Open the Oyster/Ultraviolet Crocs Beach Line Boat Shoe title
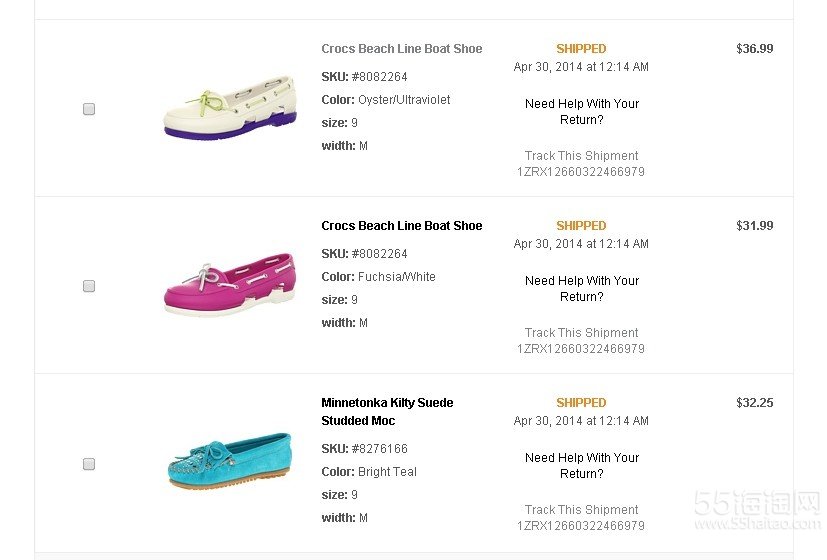This screenshot has width=827, height=560. [x=401, y=49]
